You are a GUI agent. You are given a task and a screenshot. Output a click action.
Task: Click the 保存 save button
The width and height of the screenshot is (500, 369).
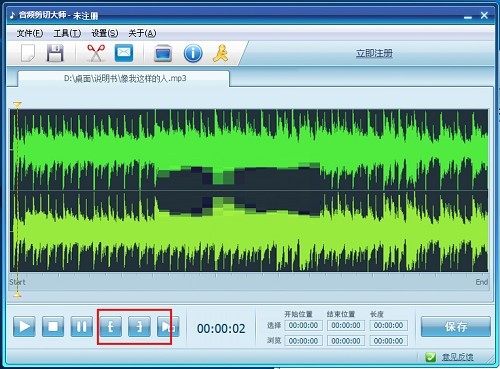point(456,327)
